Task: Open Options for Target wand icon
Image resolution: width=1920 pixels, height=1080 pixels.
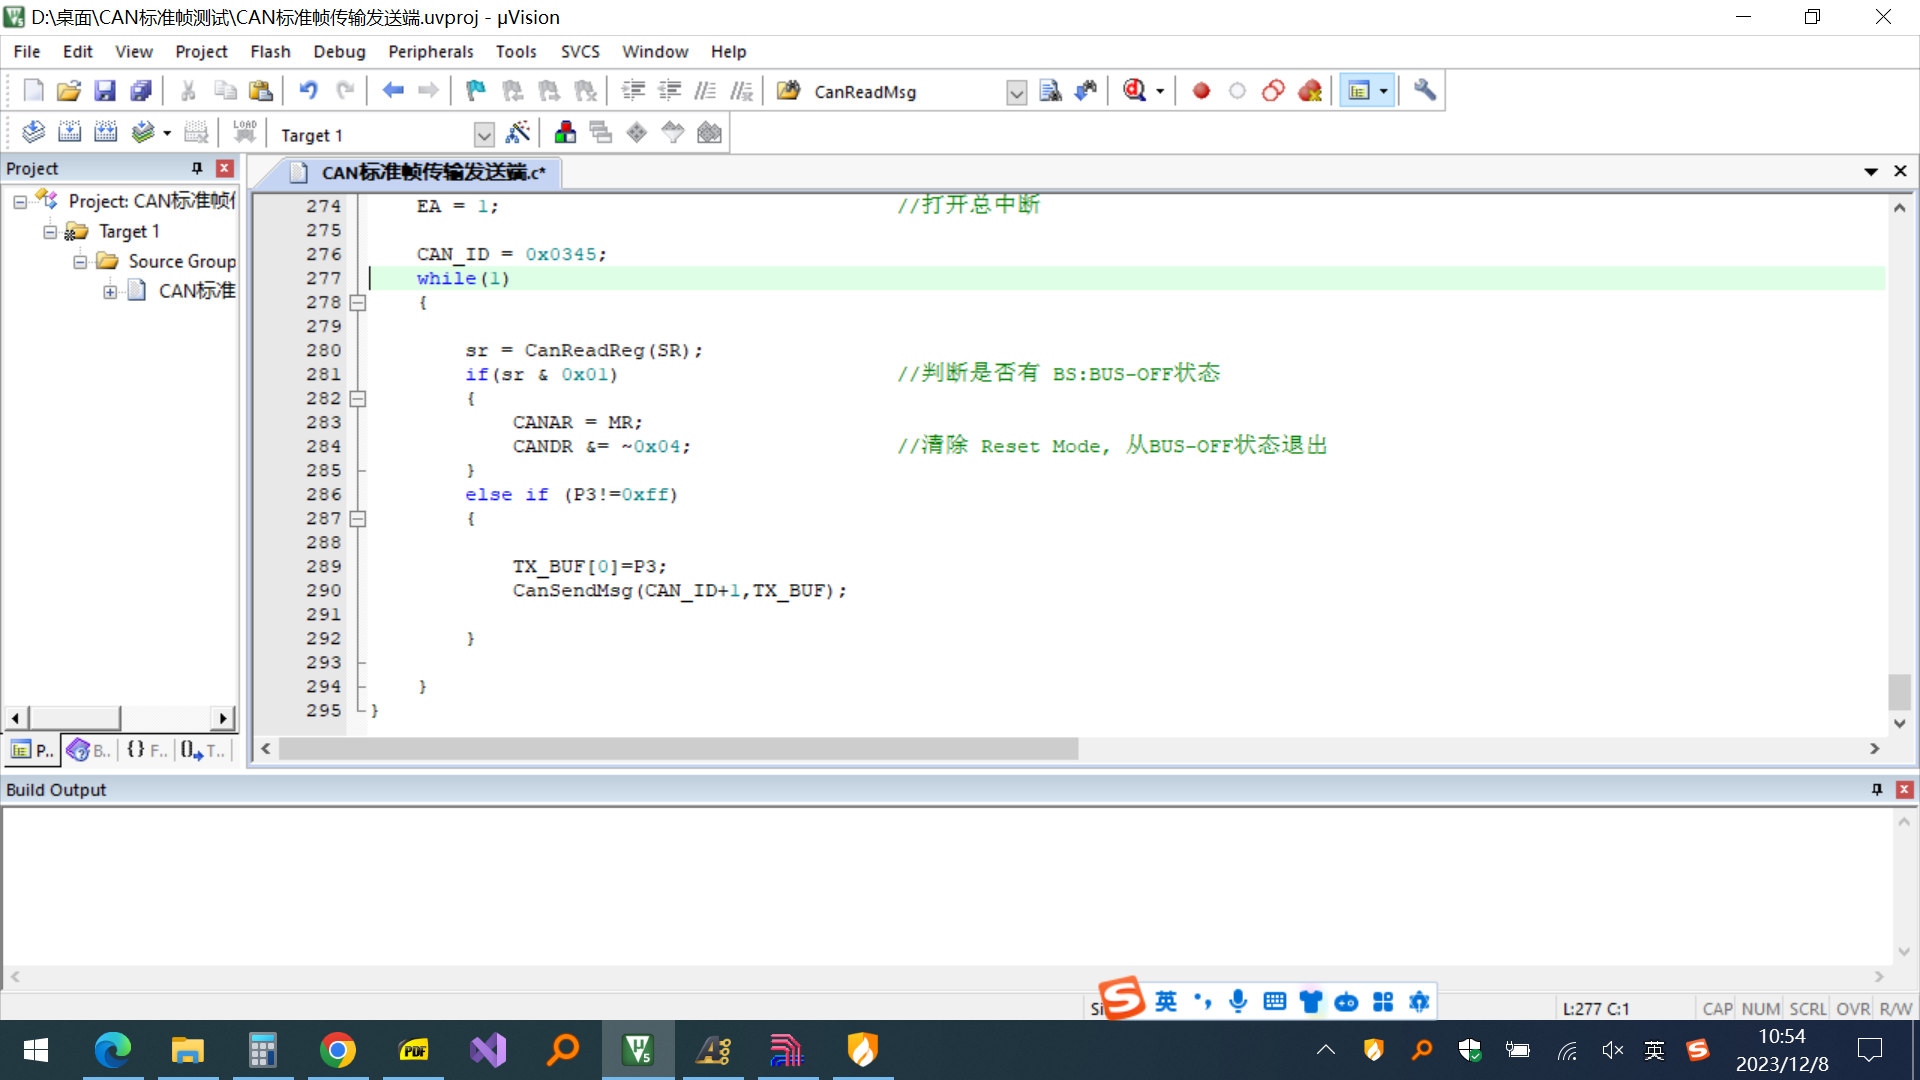Action: (x=518, y=133)
